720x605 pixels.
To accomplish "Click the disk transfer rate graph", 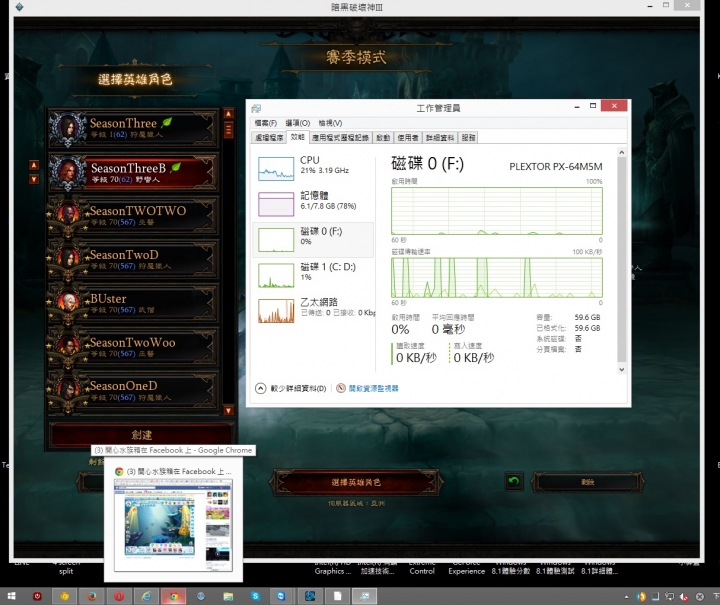I will 496,277.
